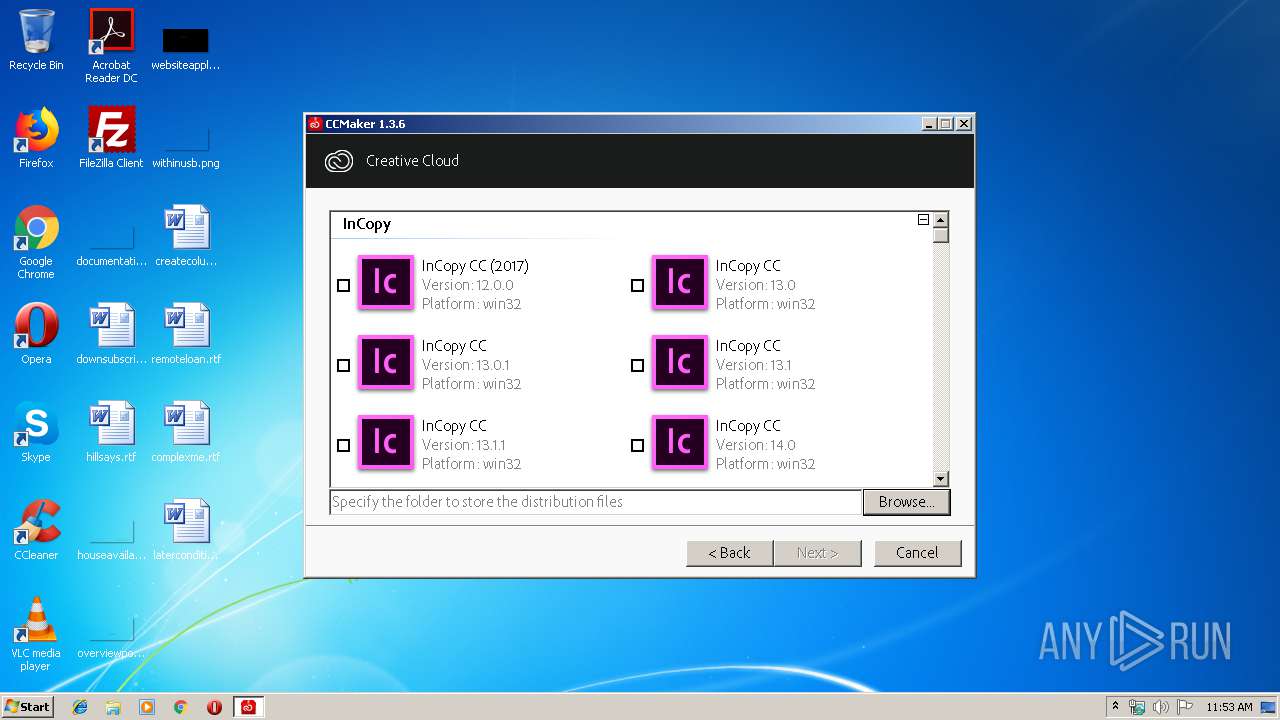Viewport: 1280px width, 720px height.
Task: Open FileZilla Client desktop shortcut
Action: [111, 138]
